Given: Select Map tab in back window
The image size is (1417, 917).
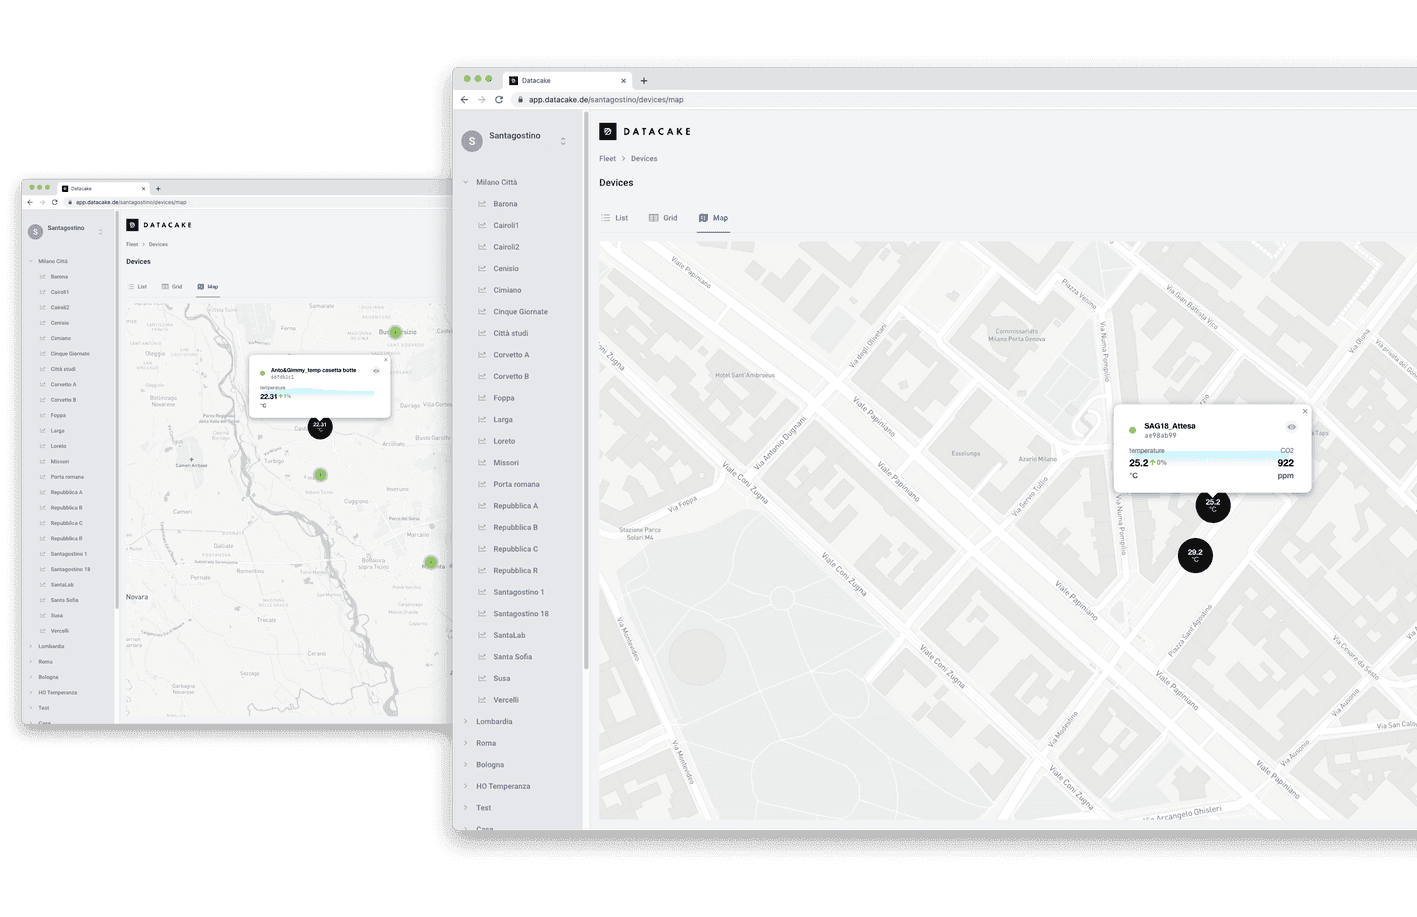Looking at the screenshot, I should point(207,287).
